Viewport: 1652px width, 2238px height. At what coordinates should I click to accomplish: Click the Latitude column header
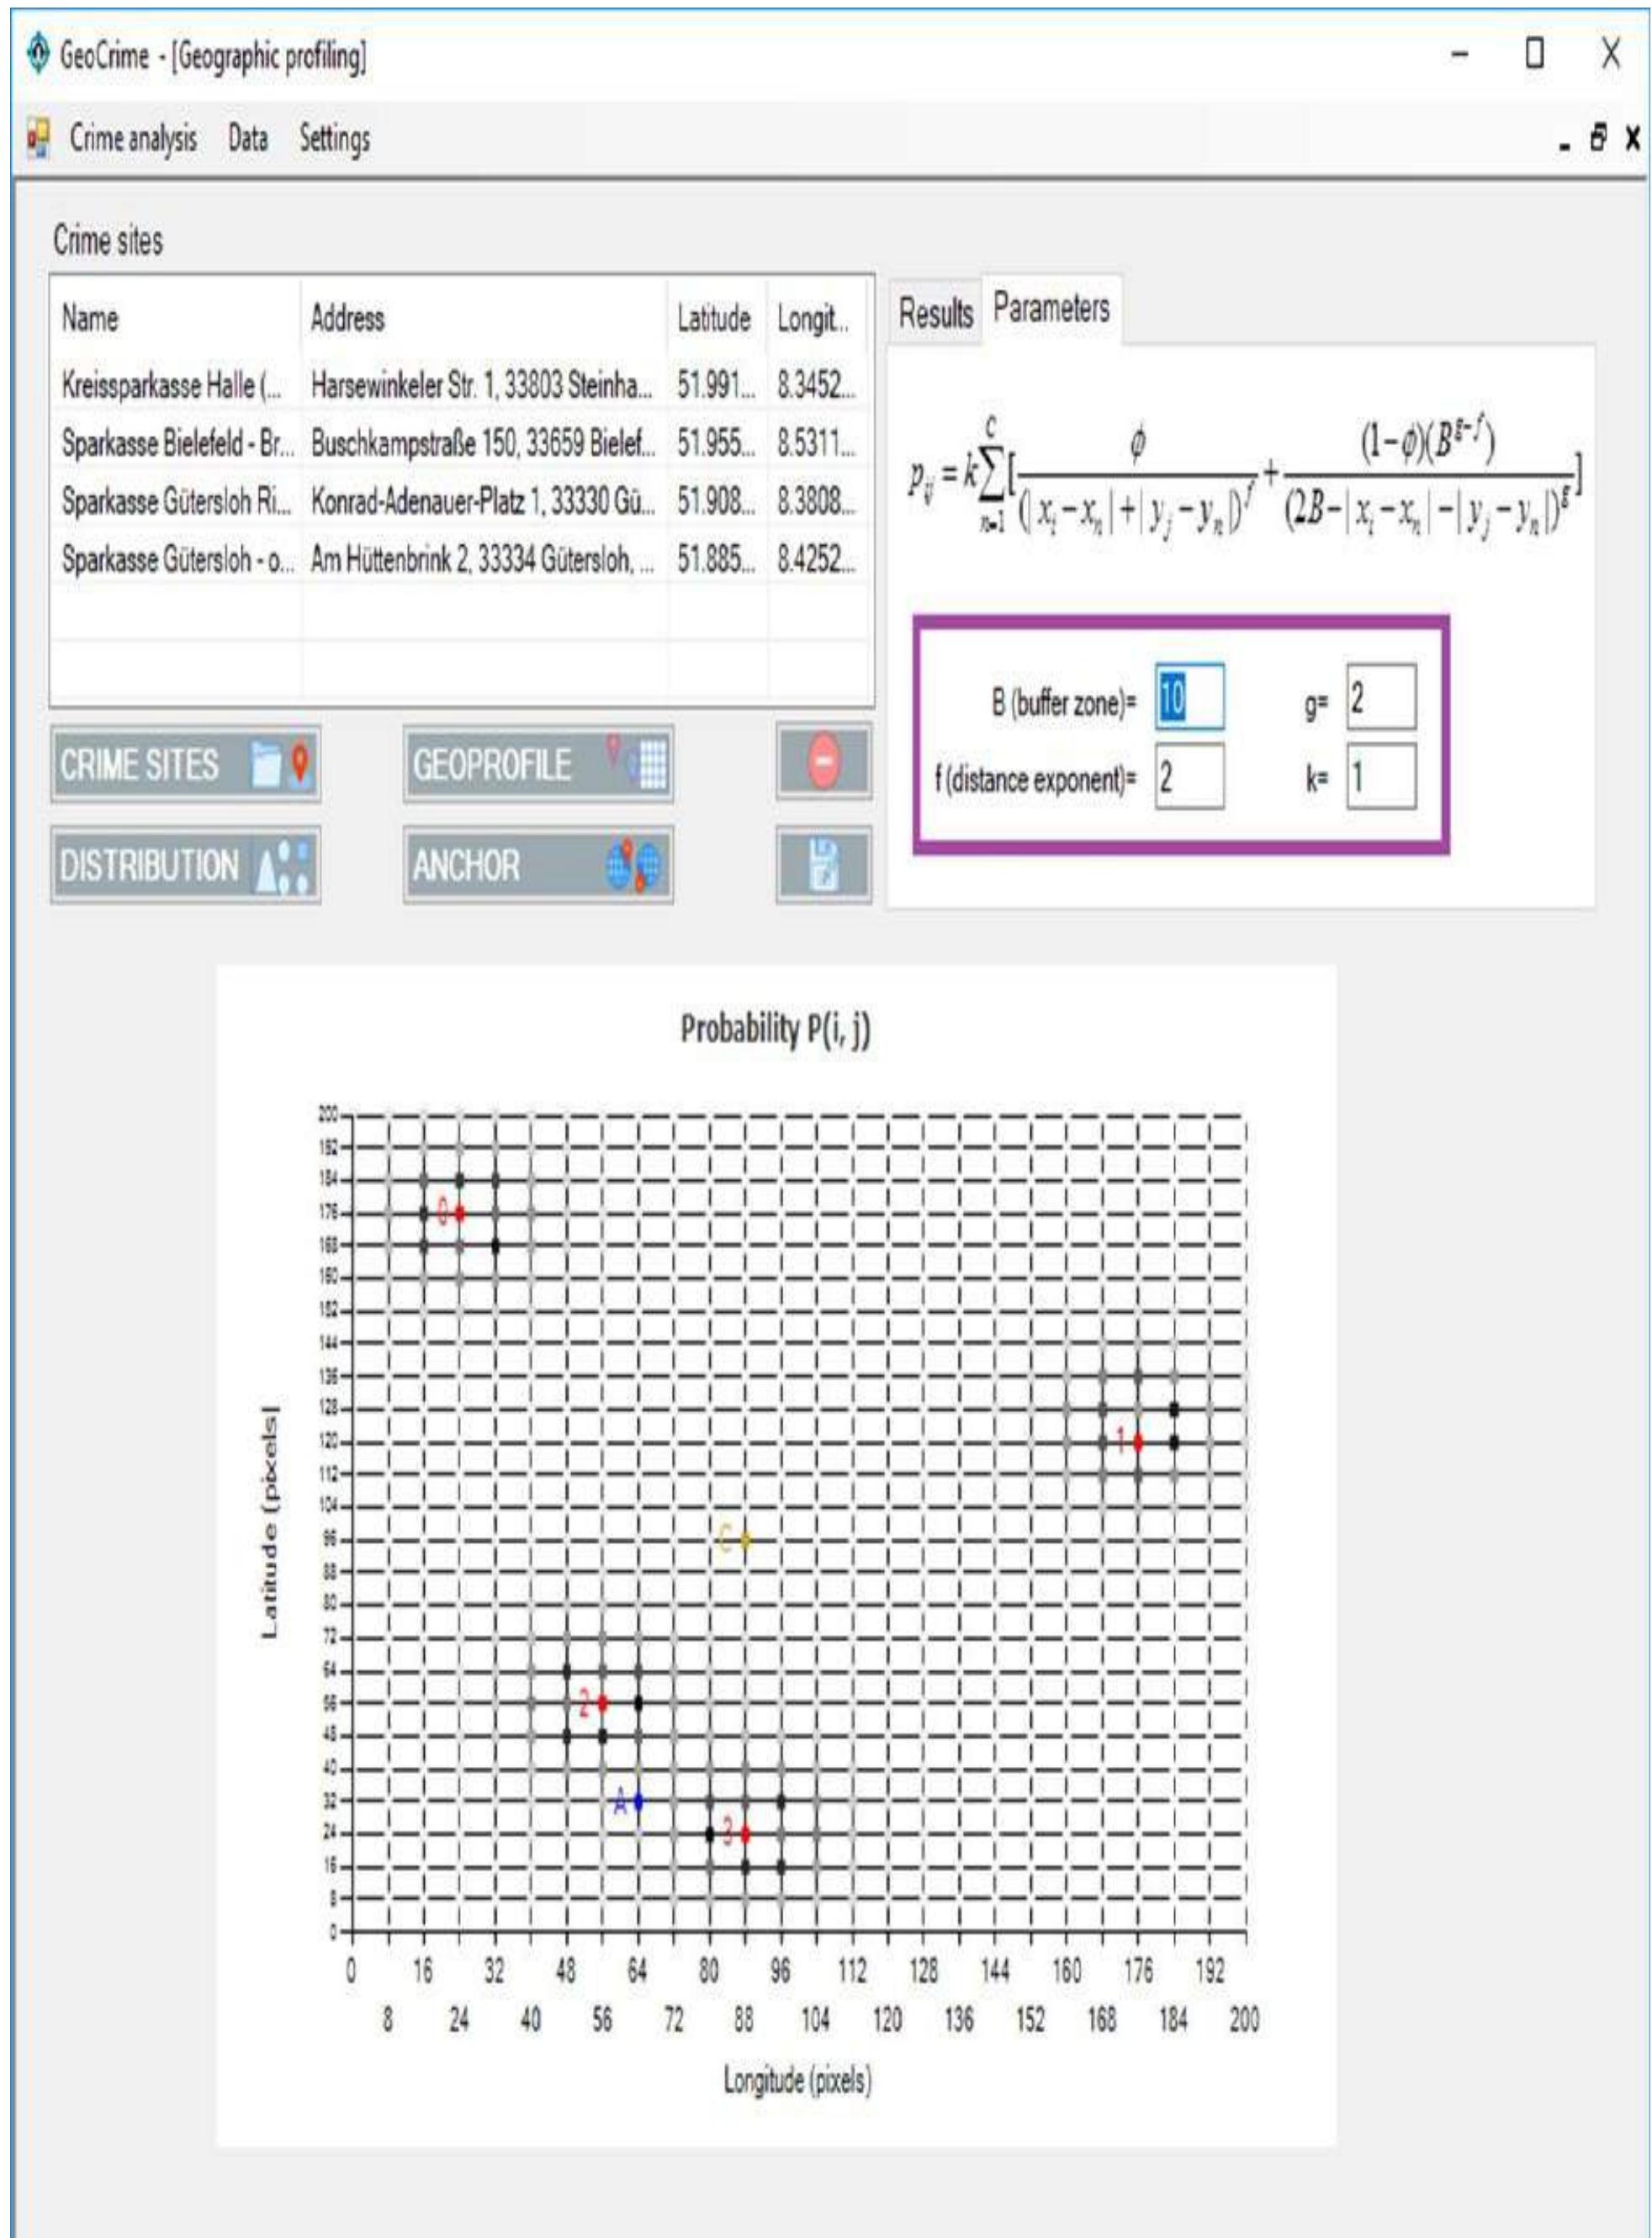click(717, 318)
